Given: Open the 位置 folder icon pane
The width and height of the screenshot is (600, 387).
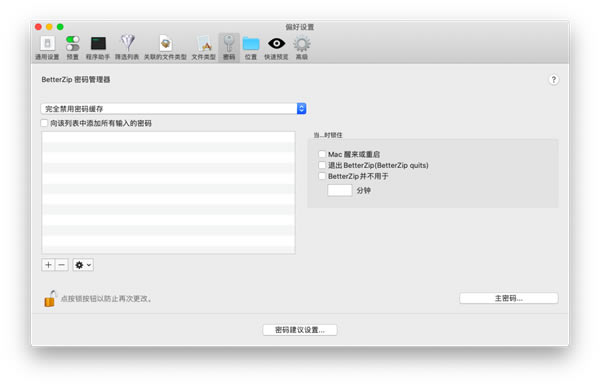Looking at the screenshot, I should [x=251, y=48].
